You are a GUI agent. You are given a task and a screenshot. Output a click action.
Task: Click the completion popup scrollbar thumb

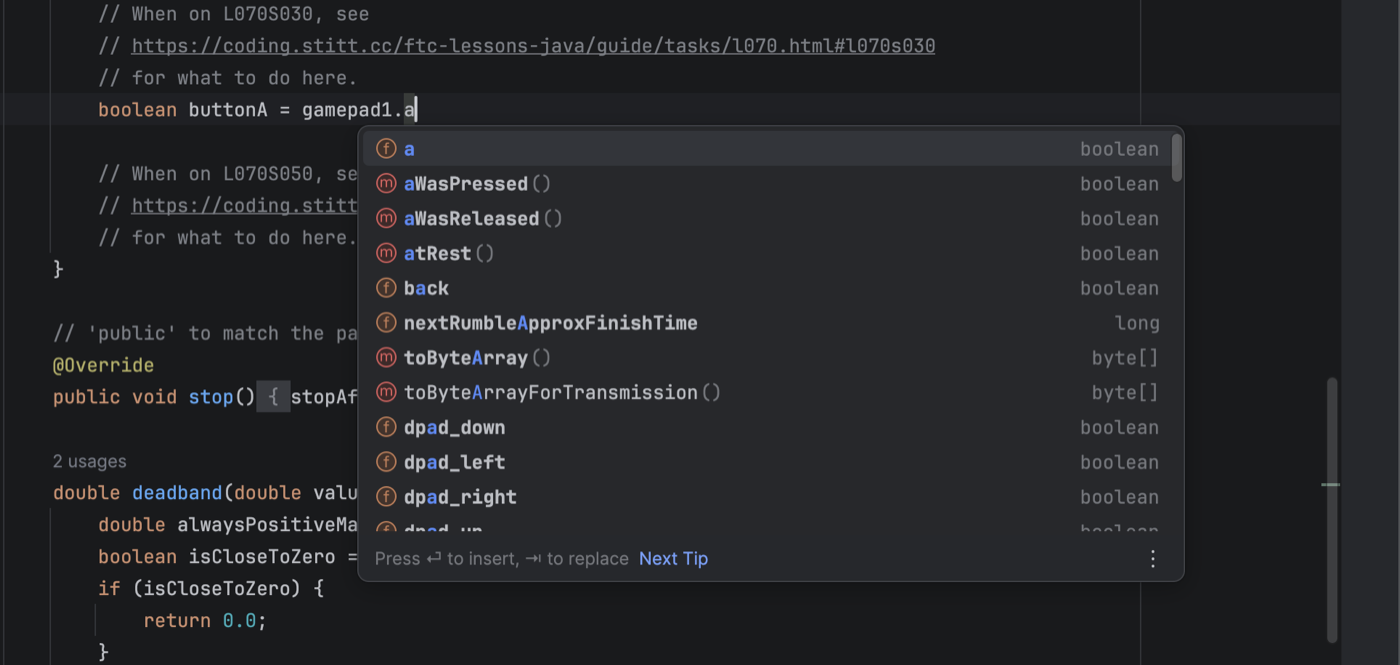pos(1177,158)
